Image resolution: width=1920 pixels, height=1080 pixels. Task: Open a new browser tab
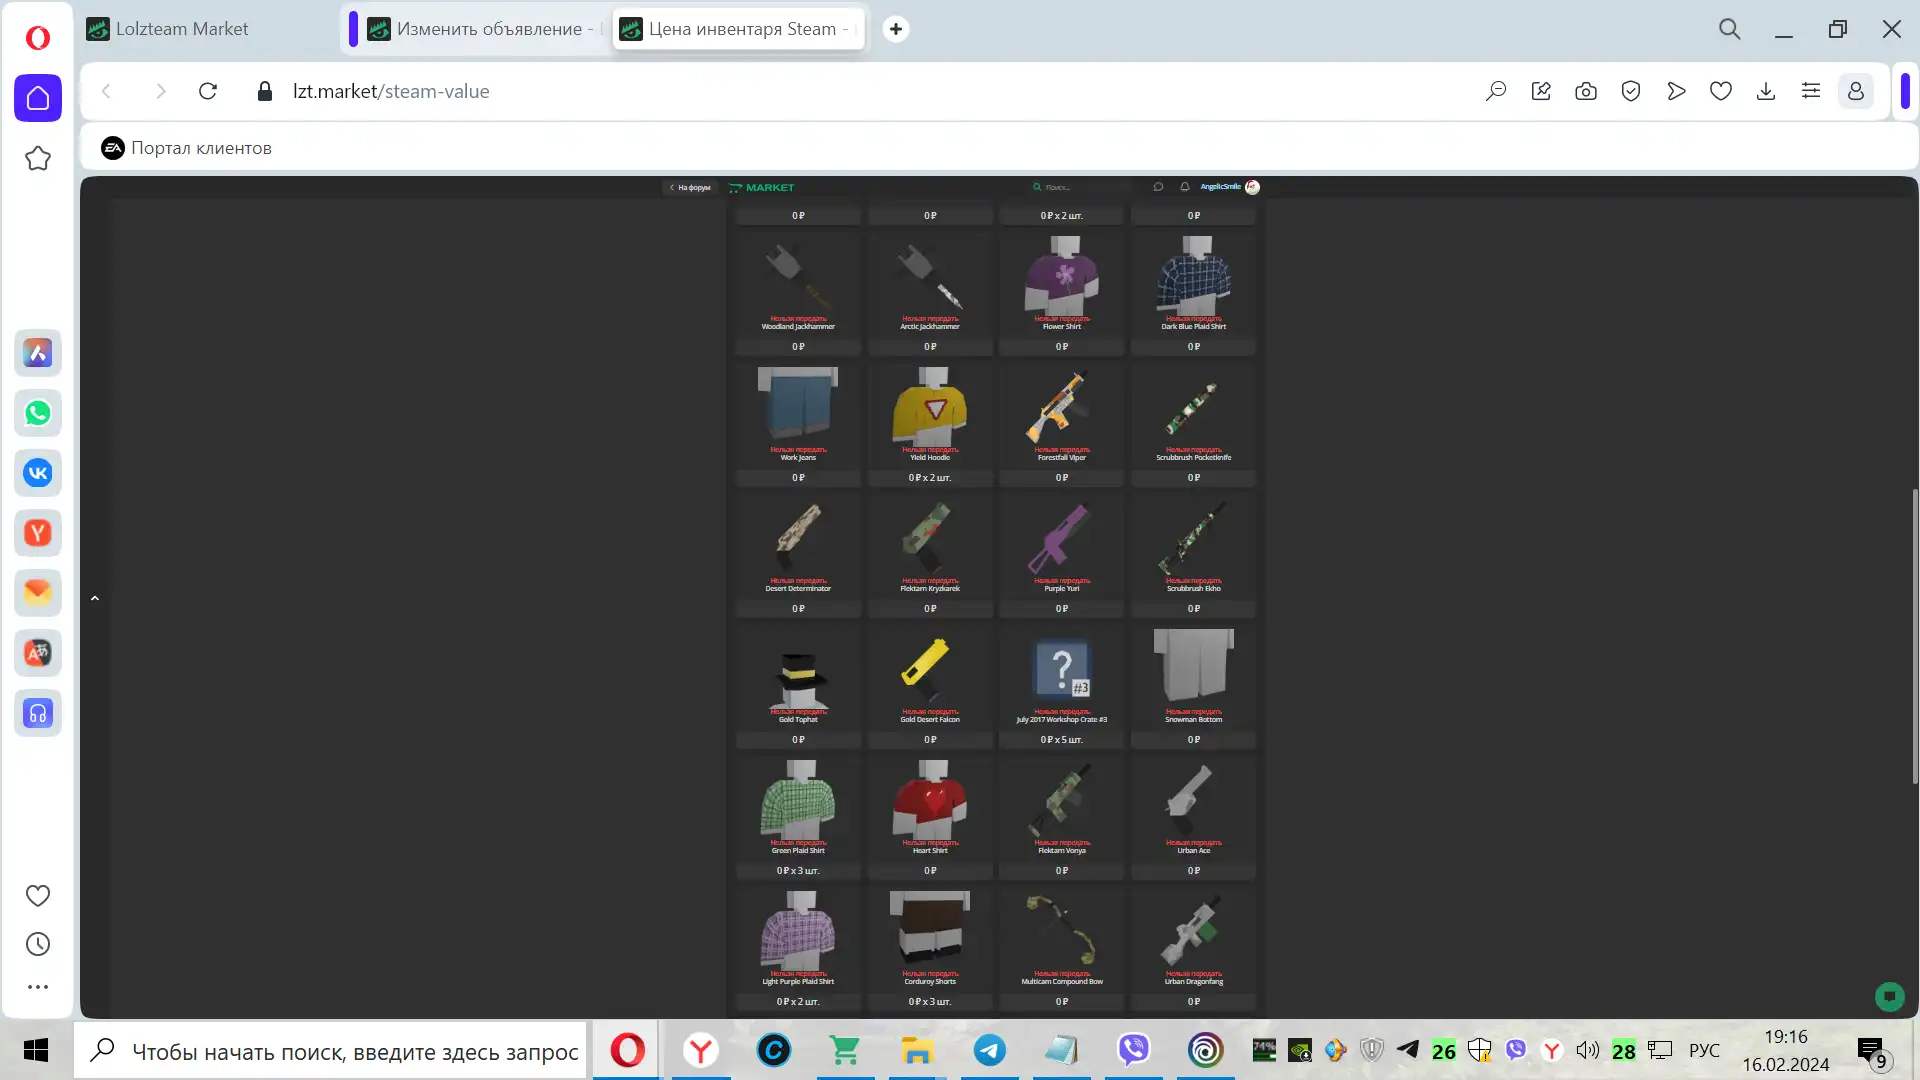click(x=896, y=29)
